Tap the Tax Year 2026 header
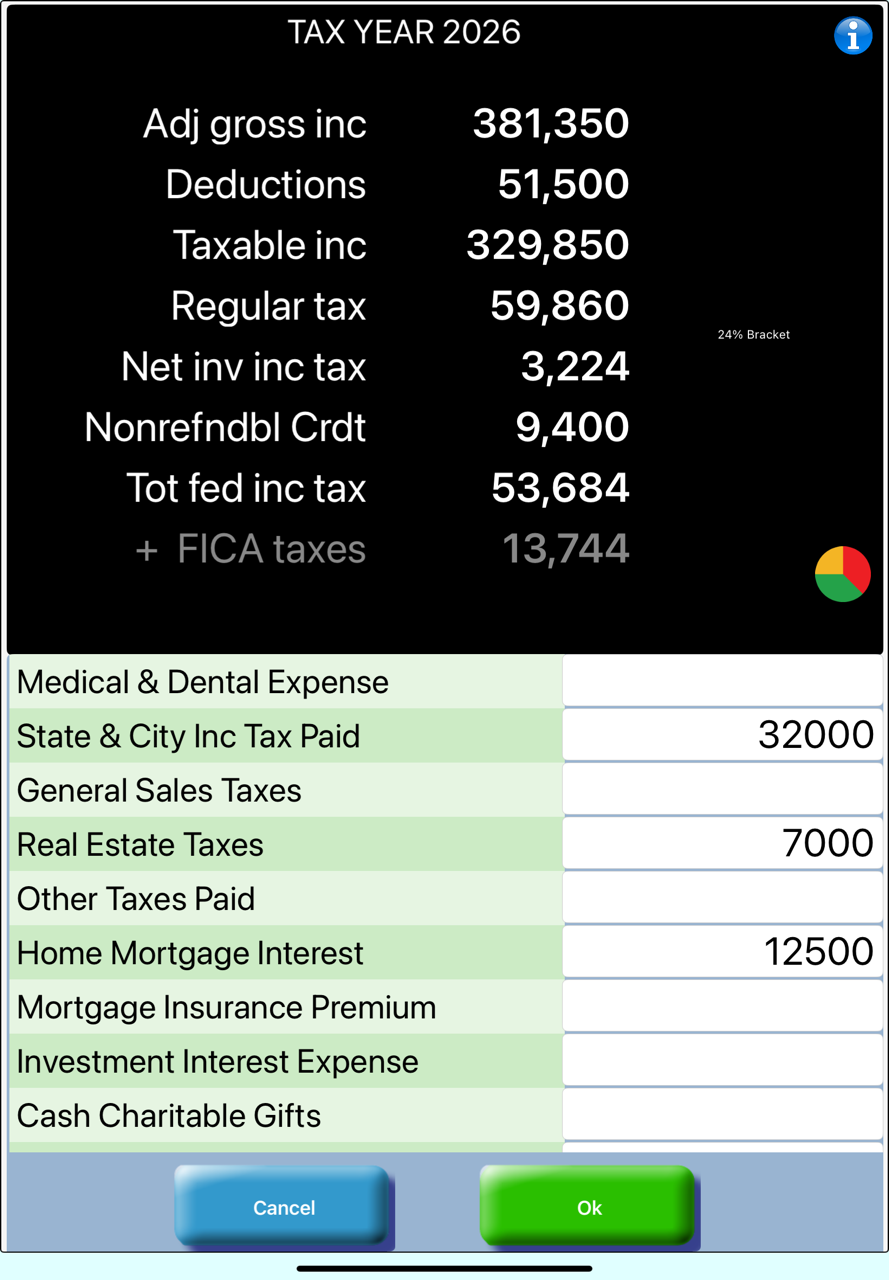This screenshot has width=889, height=1280. tap(404, 32)
